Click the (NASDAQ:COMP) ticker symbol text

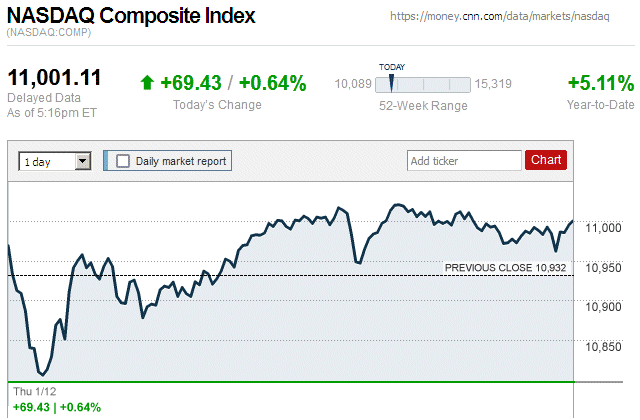coord(48,34)
